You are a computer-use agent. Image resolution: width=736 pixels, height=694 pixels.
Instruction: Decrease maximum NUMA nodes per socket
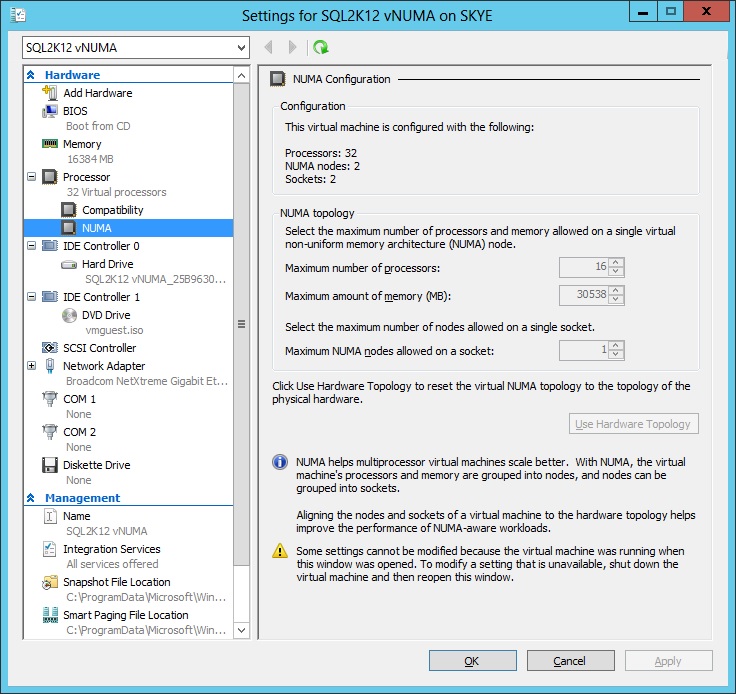pos(616,355)
